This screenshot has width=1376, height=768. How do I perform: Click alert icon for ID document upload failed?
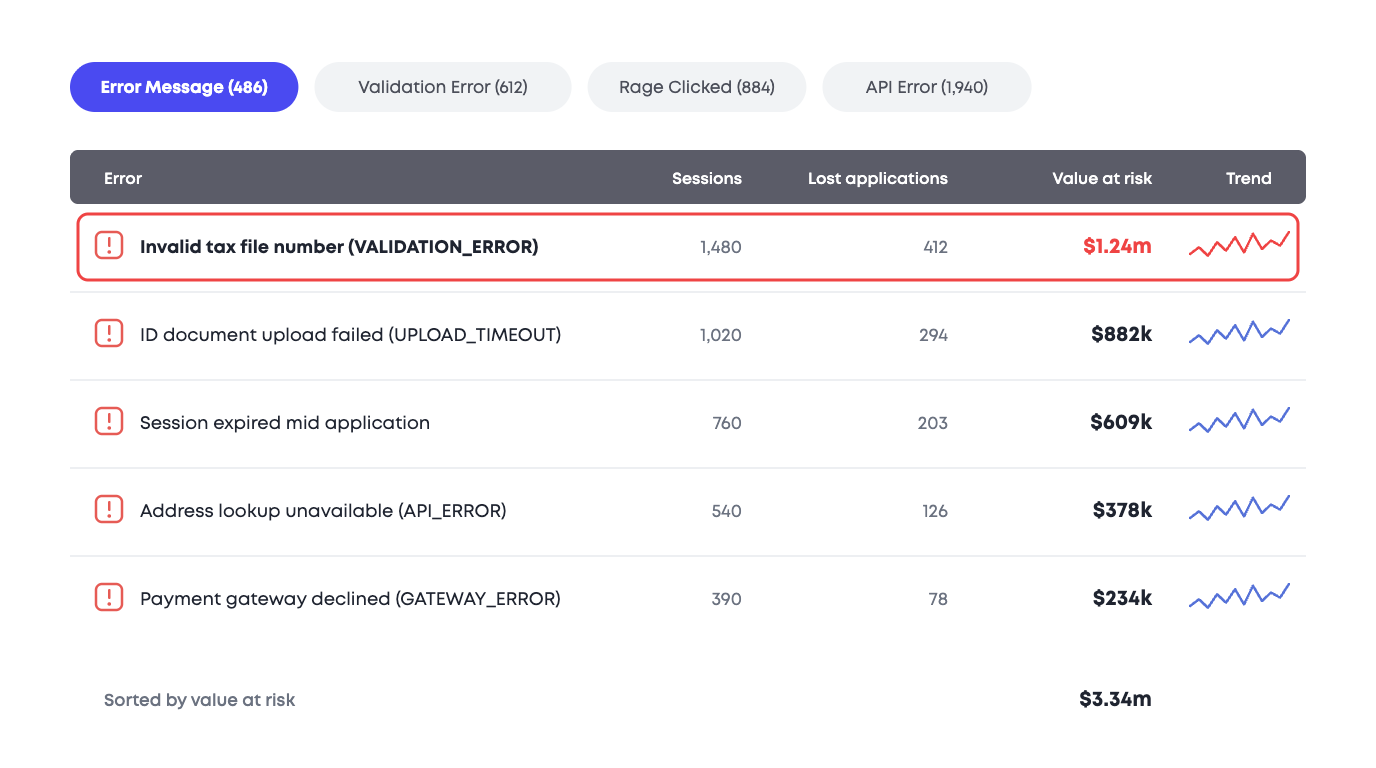[x=109, y=334]
